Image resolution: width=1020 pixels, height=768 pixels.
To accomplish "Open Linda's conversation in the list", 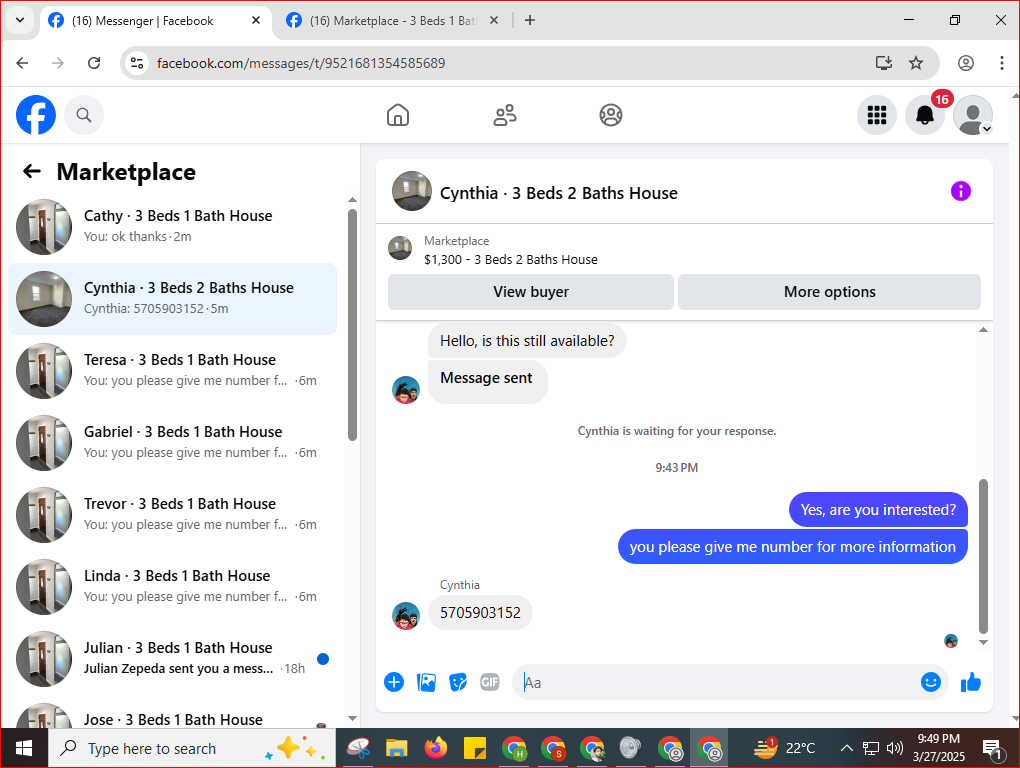I will click(x=172, y=587).
